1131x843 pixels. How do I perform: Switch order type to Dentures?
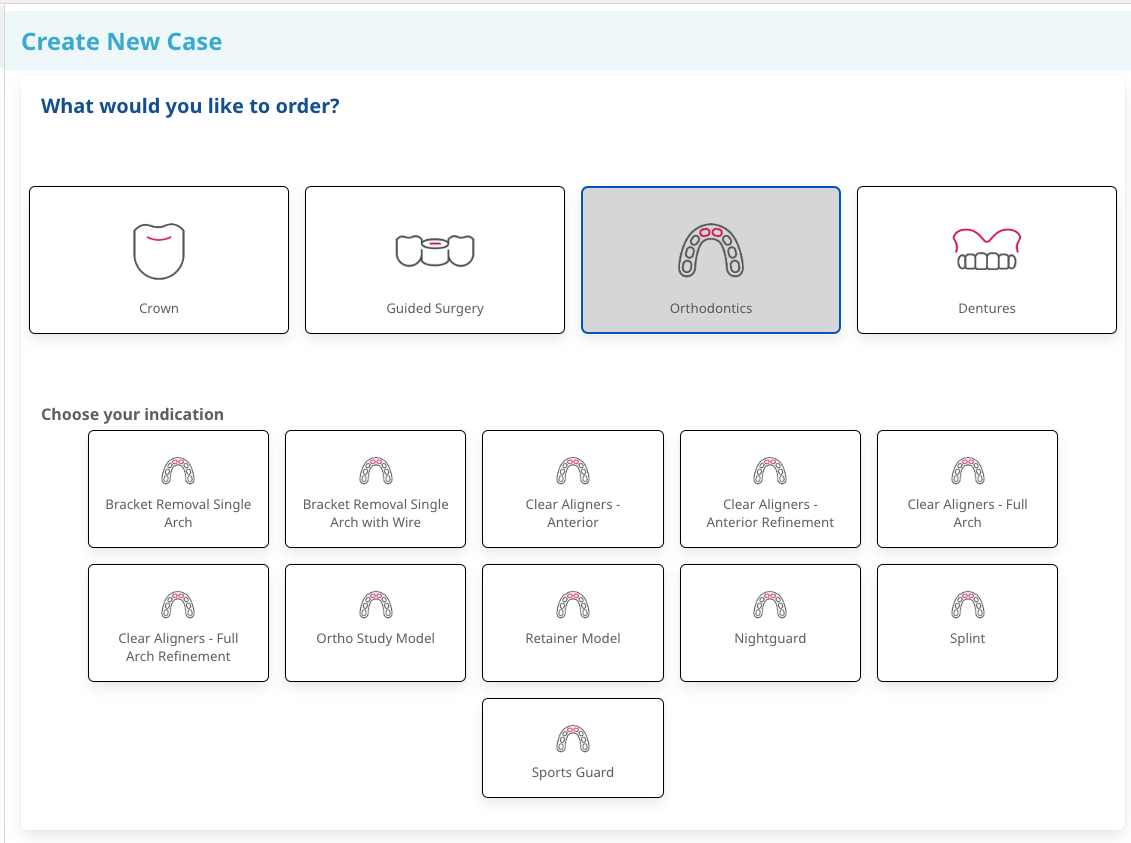point(986,260)
